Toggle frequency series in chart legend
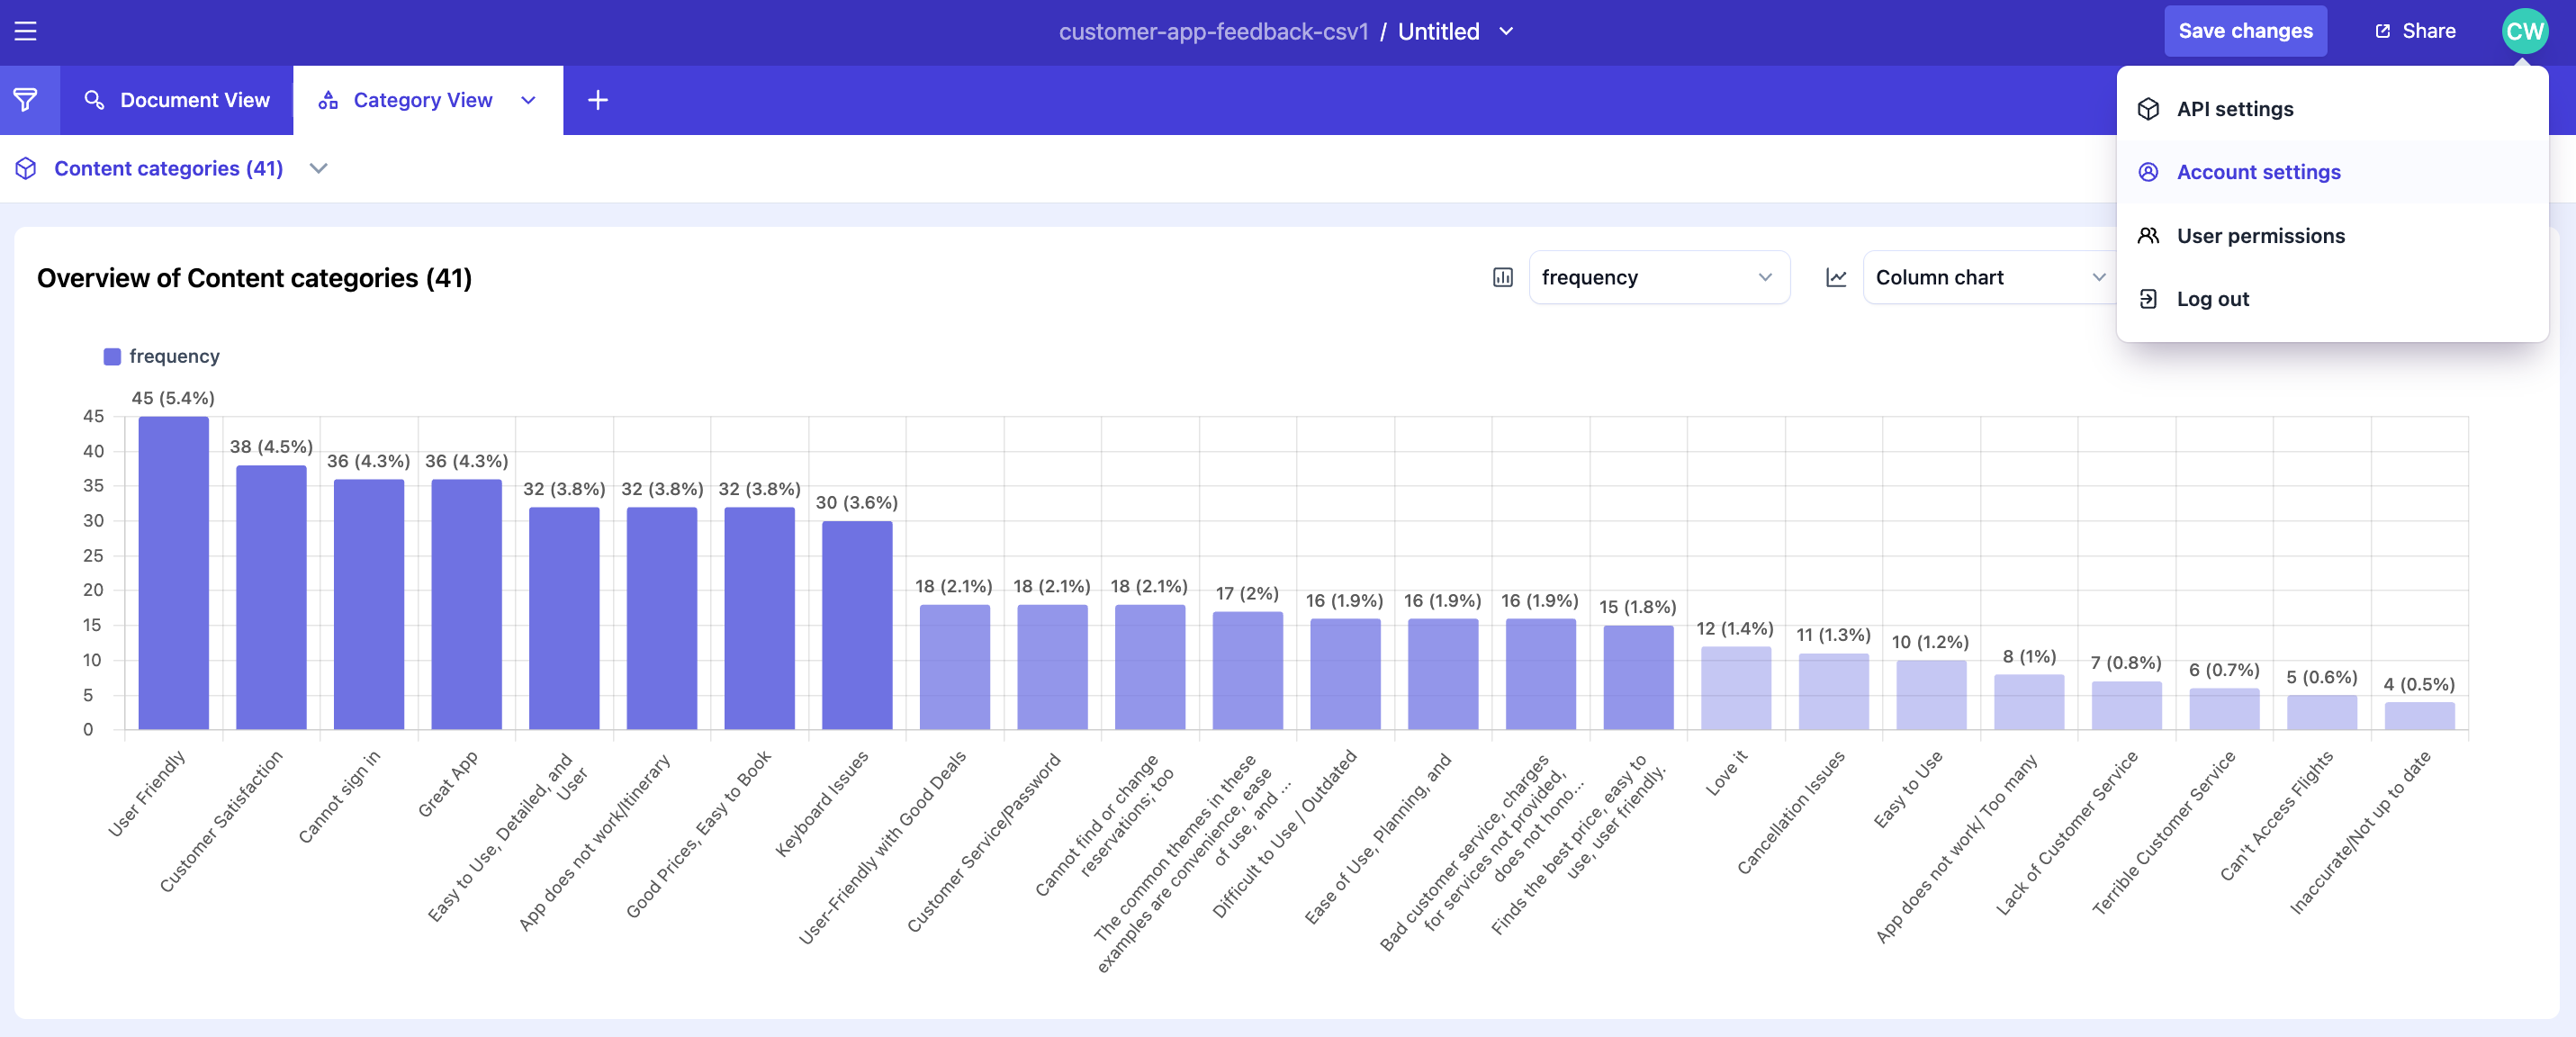Image resolution: width=2576 pixels, height=1037 pixels. point(161,356)
